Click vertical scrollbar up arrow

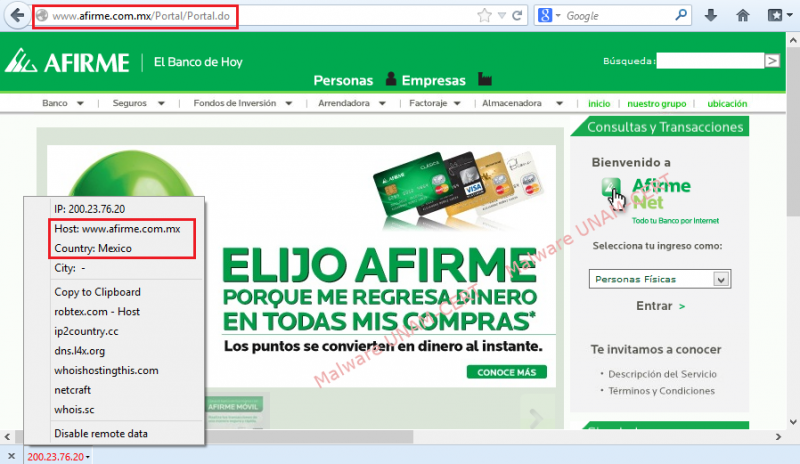pyautogui.click(x=793, y=40)
